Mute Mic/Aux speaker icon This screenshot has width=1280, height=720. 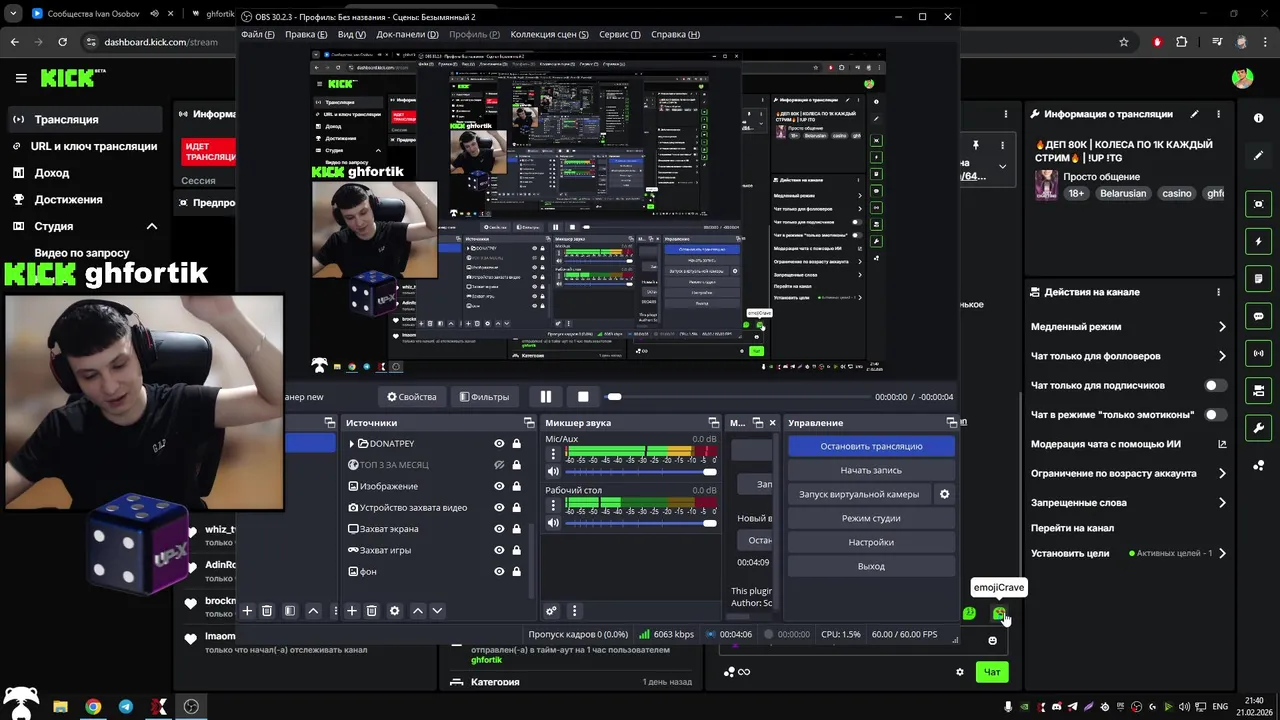(553, 471)
